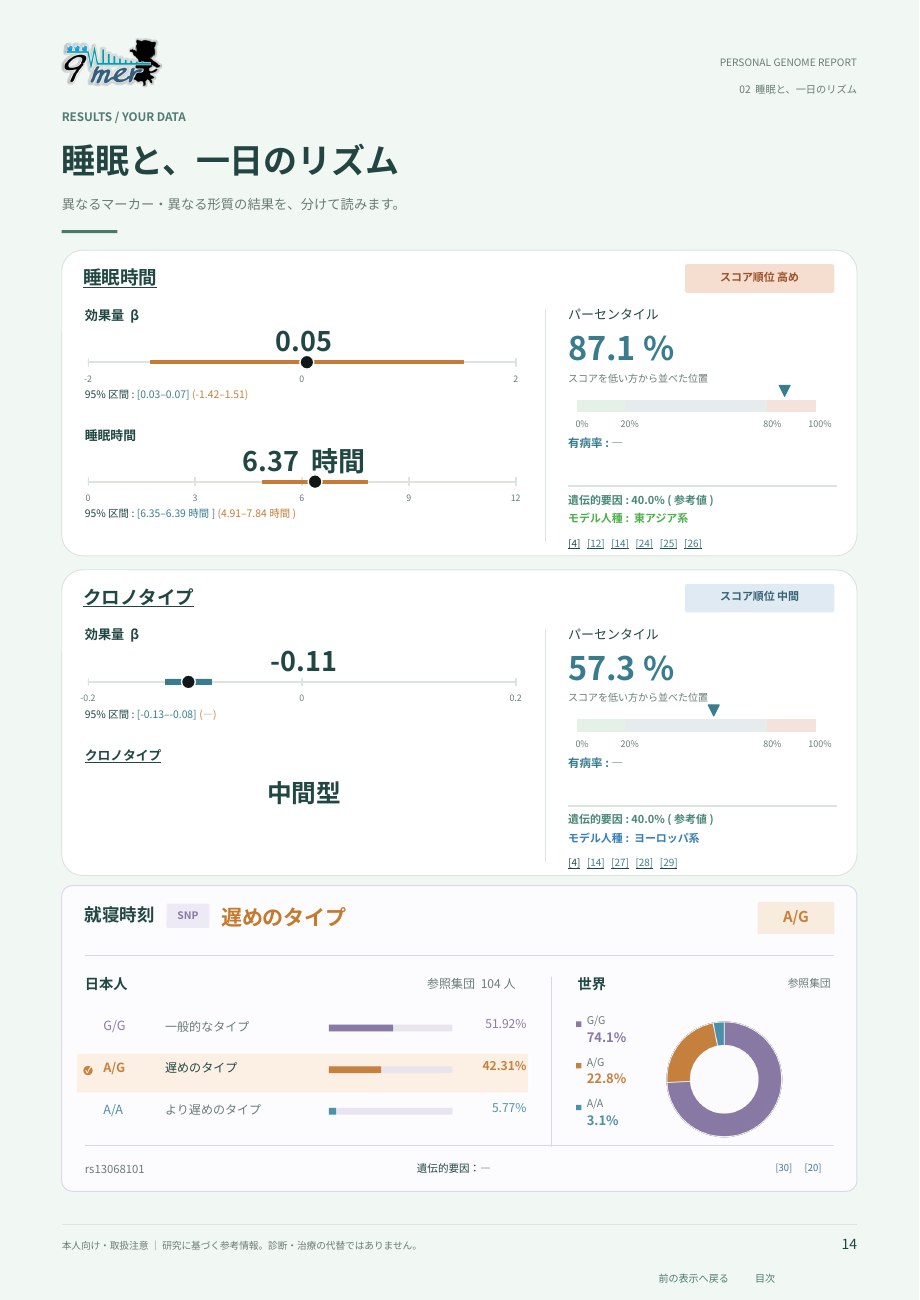Screen dimensions: 920x1300
Task: Open reference [29] in the クロノタイプ card
Action: point(669,863)
